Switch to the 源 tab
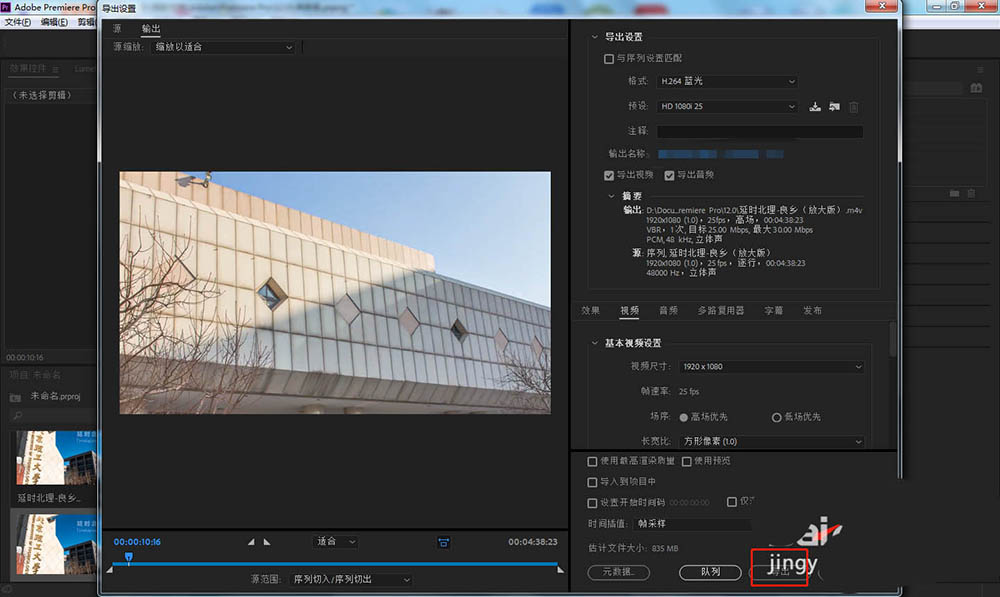This screenshot has width=1000, height=597. pos(117,29)
